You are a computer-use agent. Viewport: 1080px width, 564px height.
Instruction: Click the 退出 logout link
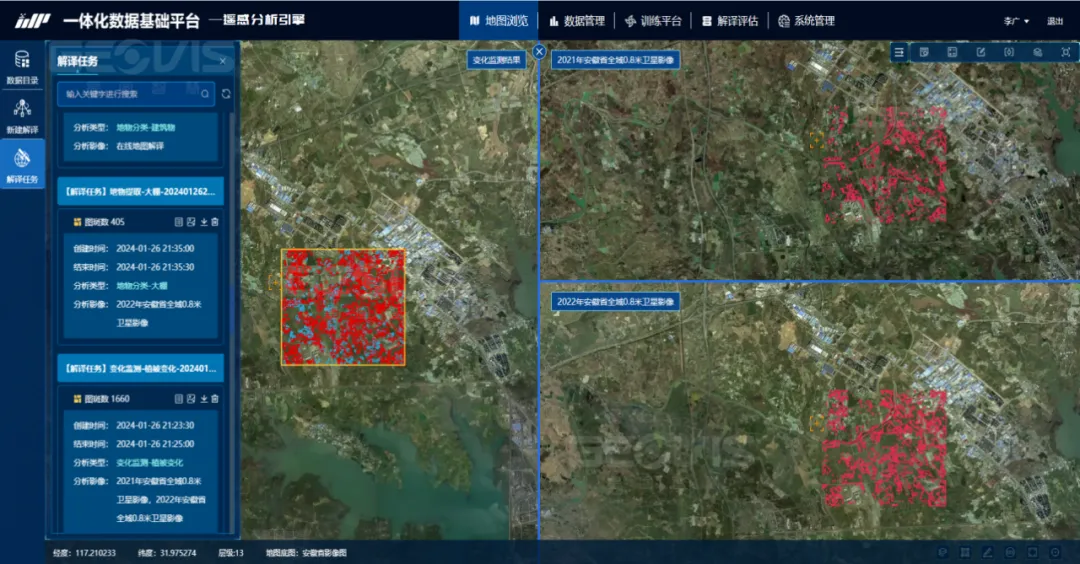1055,21
